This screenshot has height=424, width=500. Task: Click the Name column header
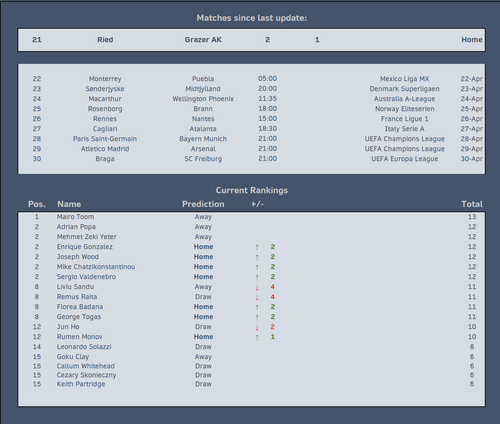click(69, 204)
